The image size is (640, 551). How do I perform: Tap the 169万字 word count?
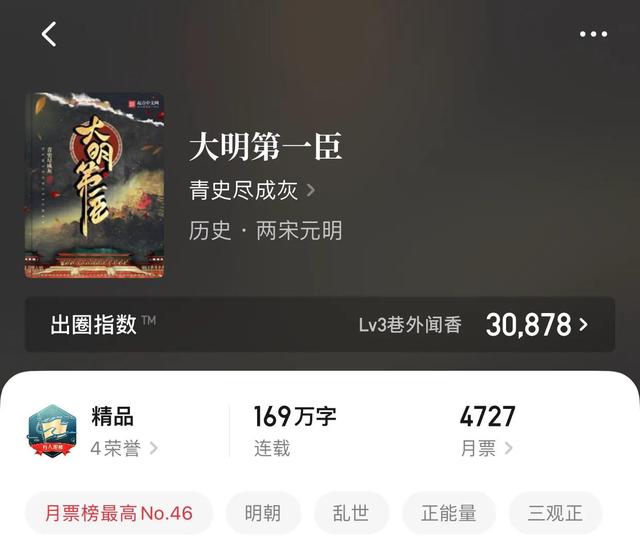(x=295, y=416)
